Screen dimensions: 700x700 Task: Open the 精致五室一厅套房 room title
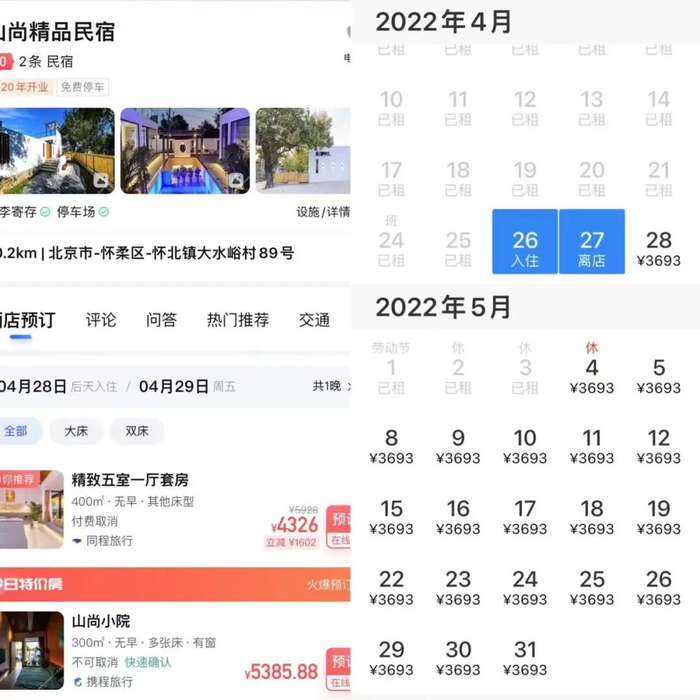130,480
